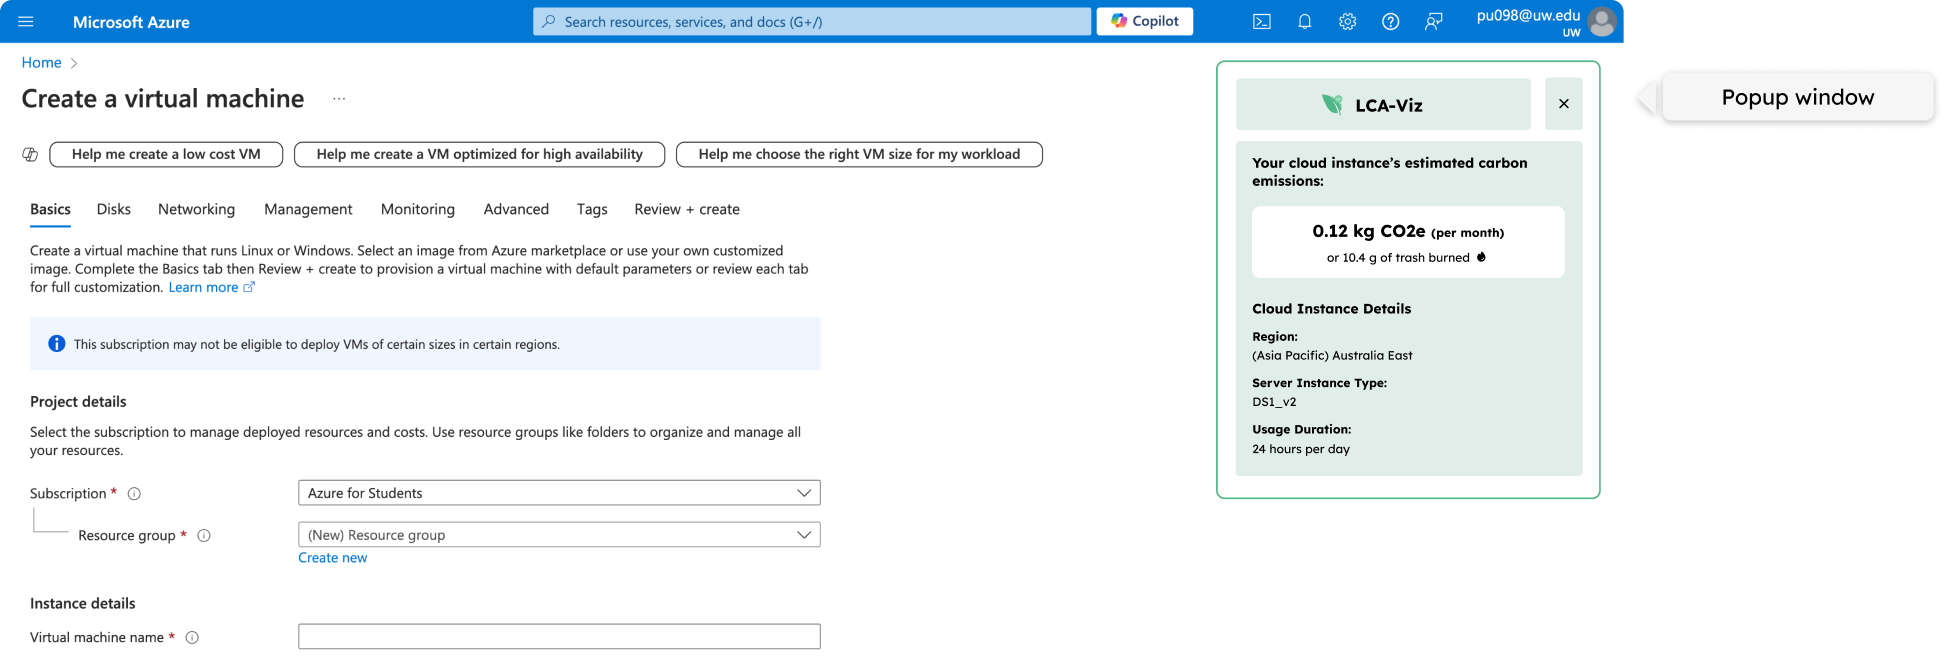
Task: Click the (Asia Pacific) Australia East text
Action: [1332, 355]
